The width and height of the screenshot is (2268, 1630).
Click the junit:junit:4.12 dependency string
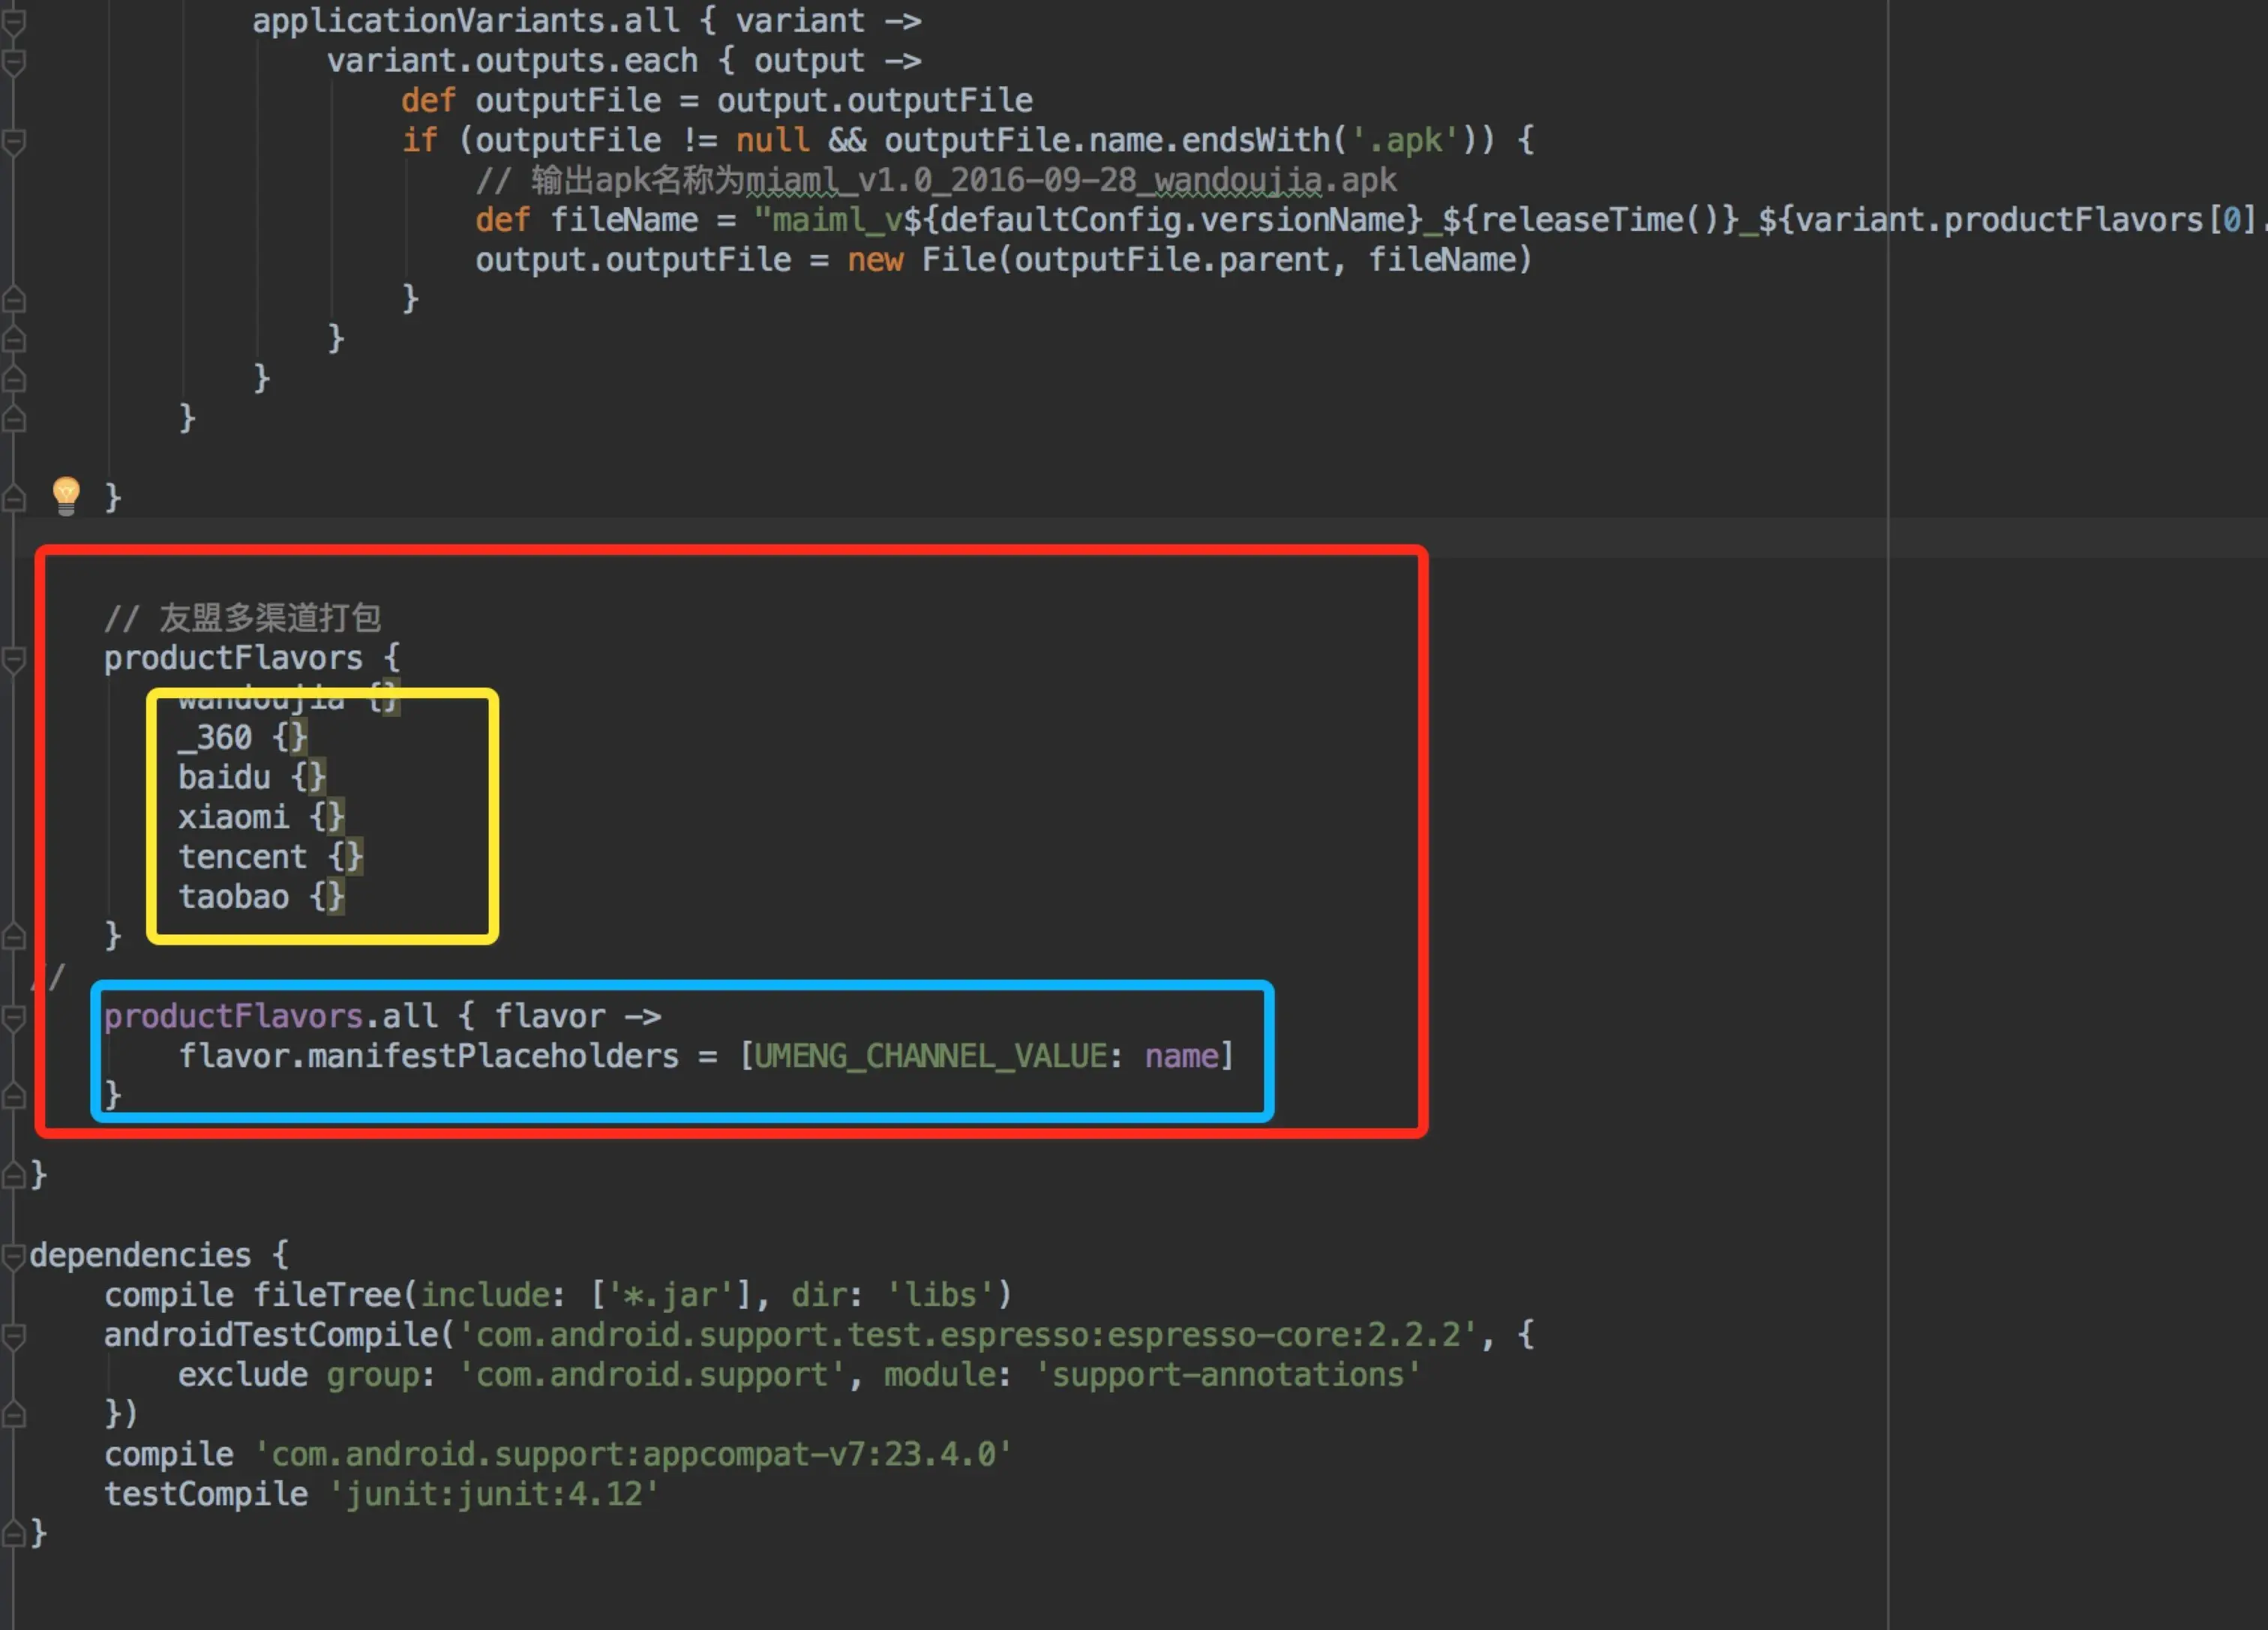coord(493,1494)
